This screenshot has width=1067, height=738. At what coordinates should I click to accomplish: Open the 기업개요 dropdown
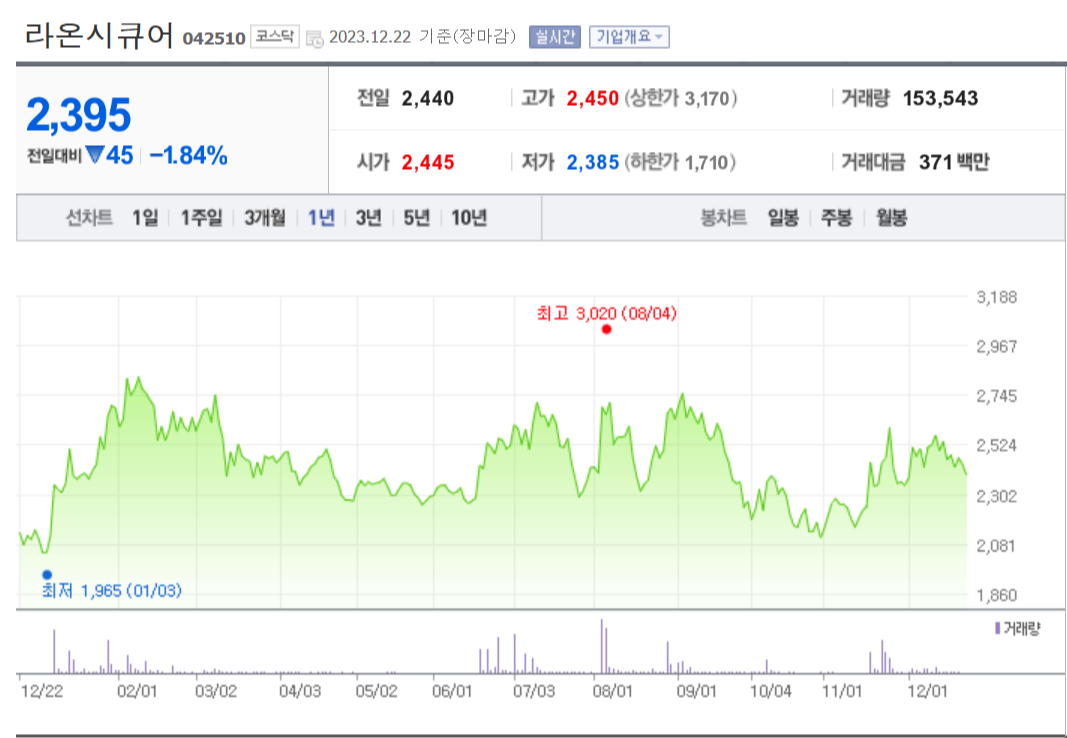click(x=629, y=37)
